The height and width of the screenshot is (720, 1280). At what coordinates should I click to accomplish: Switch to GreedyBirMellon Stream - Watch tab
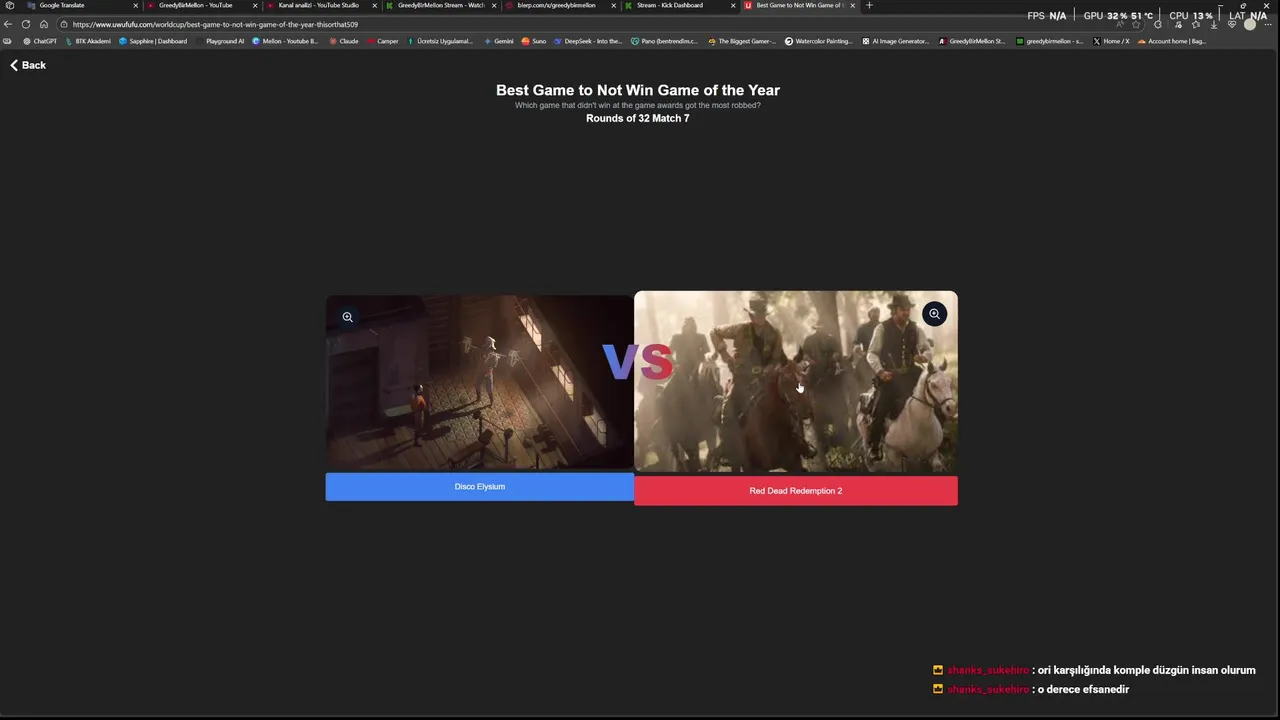coord(441,5)
